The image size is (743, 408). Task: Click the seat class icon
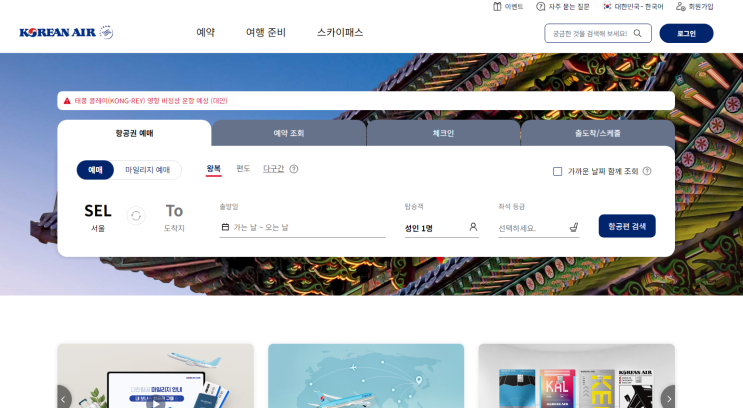(x=574, y=227)
